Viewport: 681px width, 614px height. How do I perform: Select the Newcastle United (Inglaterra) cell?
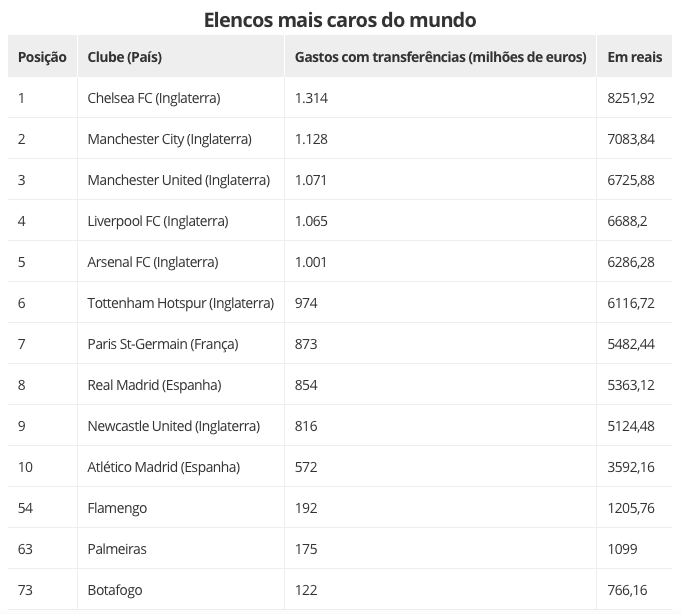click(x=173, y=426)
